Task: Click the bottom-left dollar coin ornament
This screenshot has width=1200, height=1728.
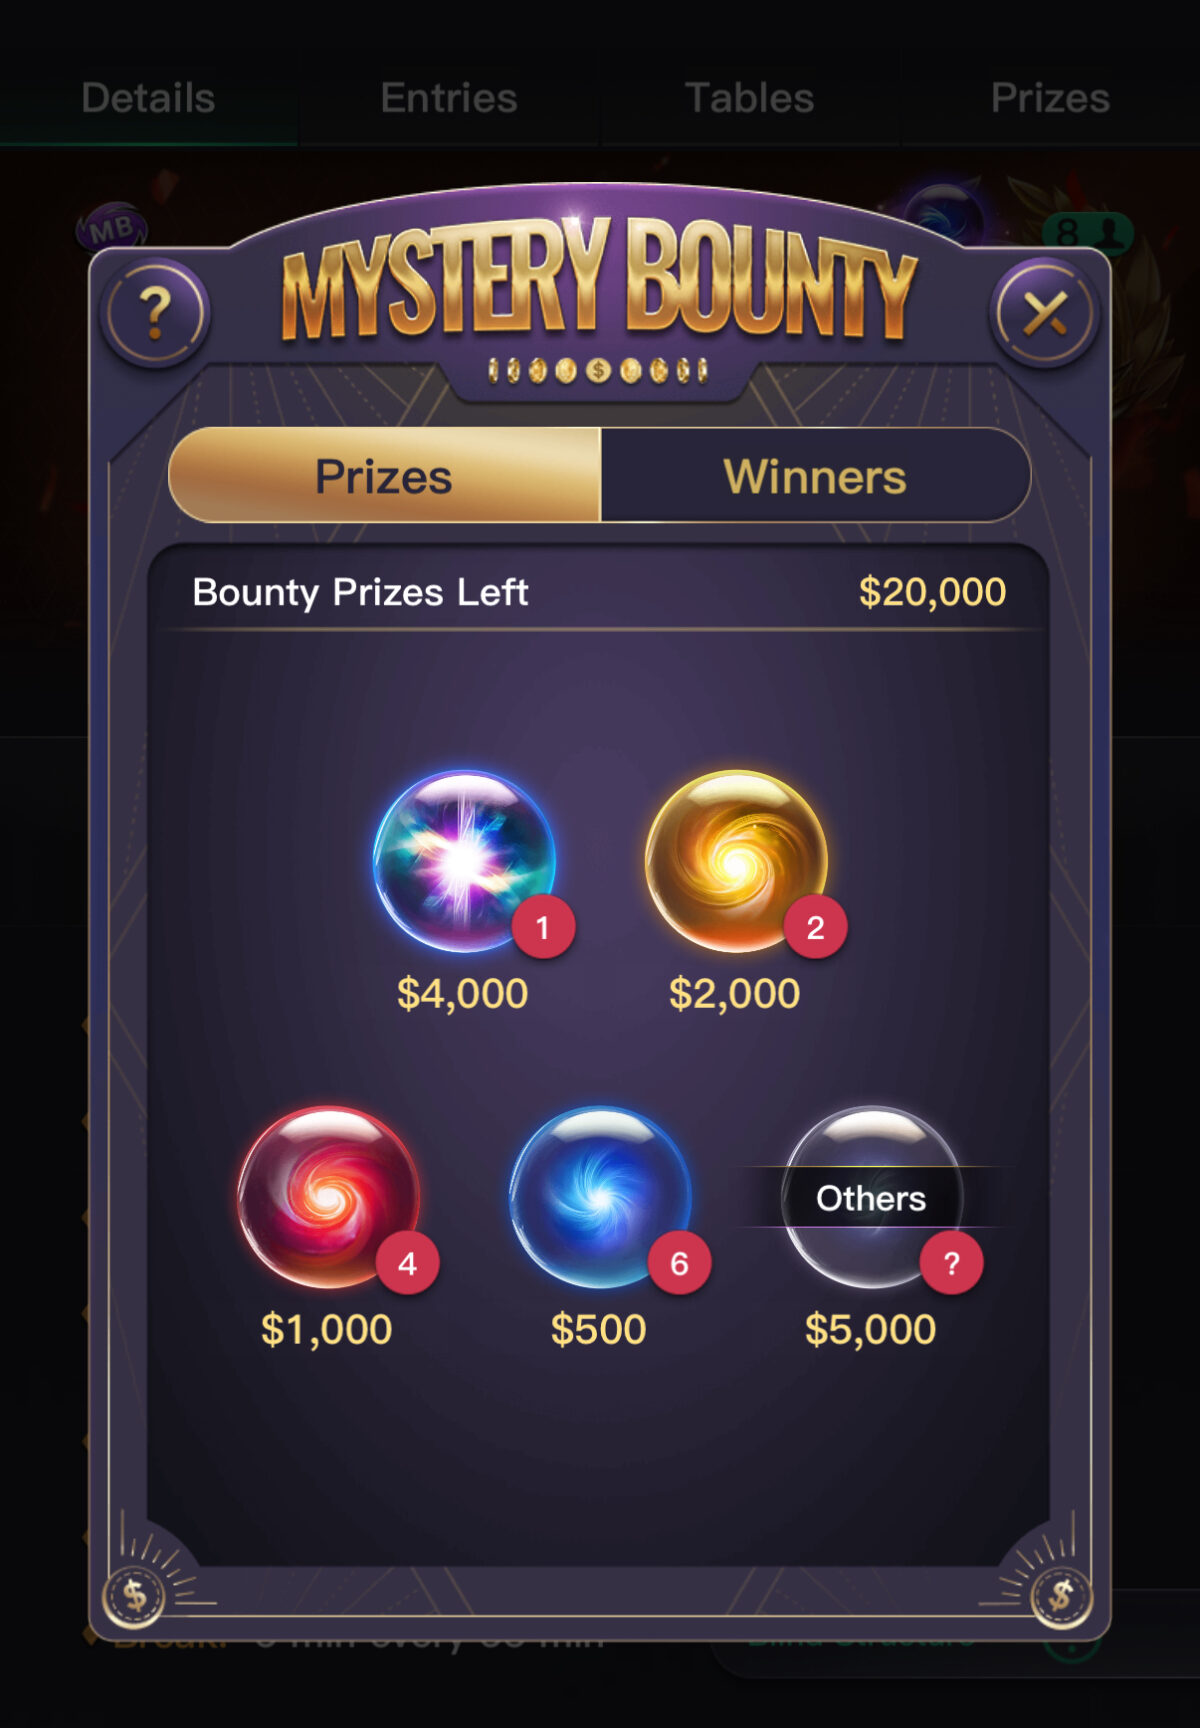Action: (136, 1596)
